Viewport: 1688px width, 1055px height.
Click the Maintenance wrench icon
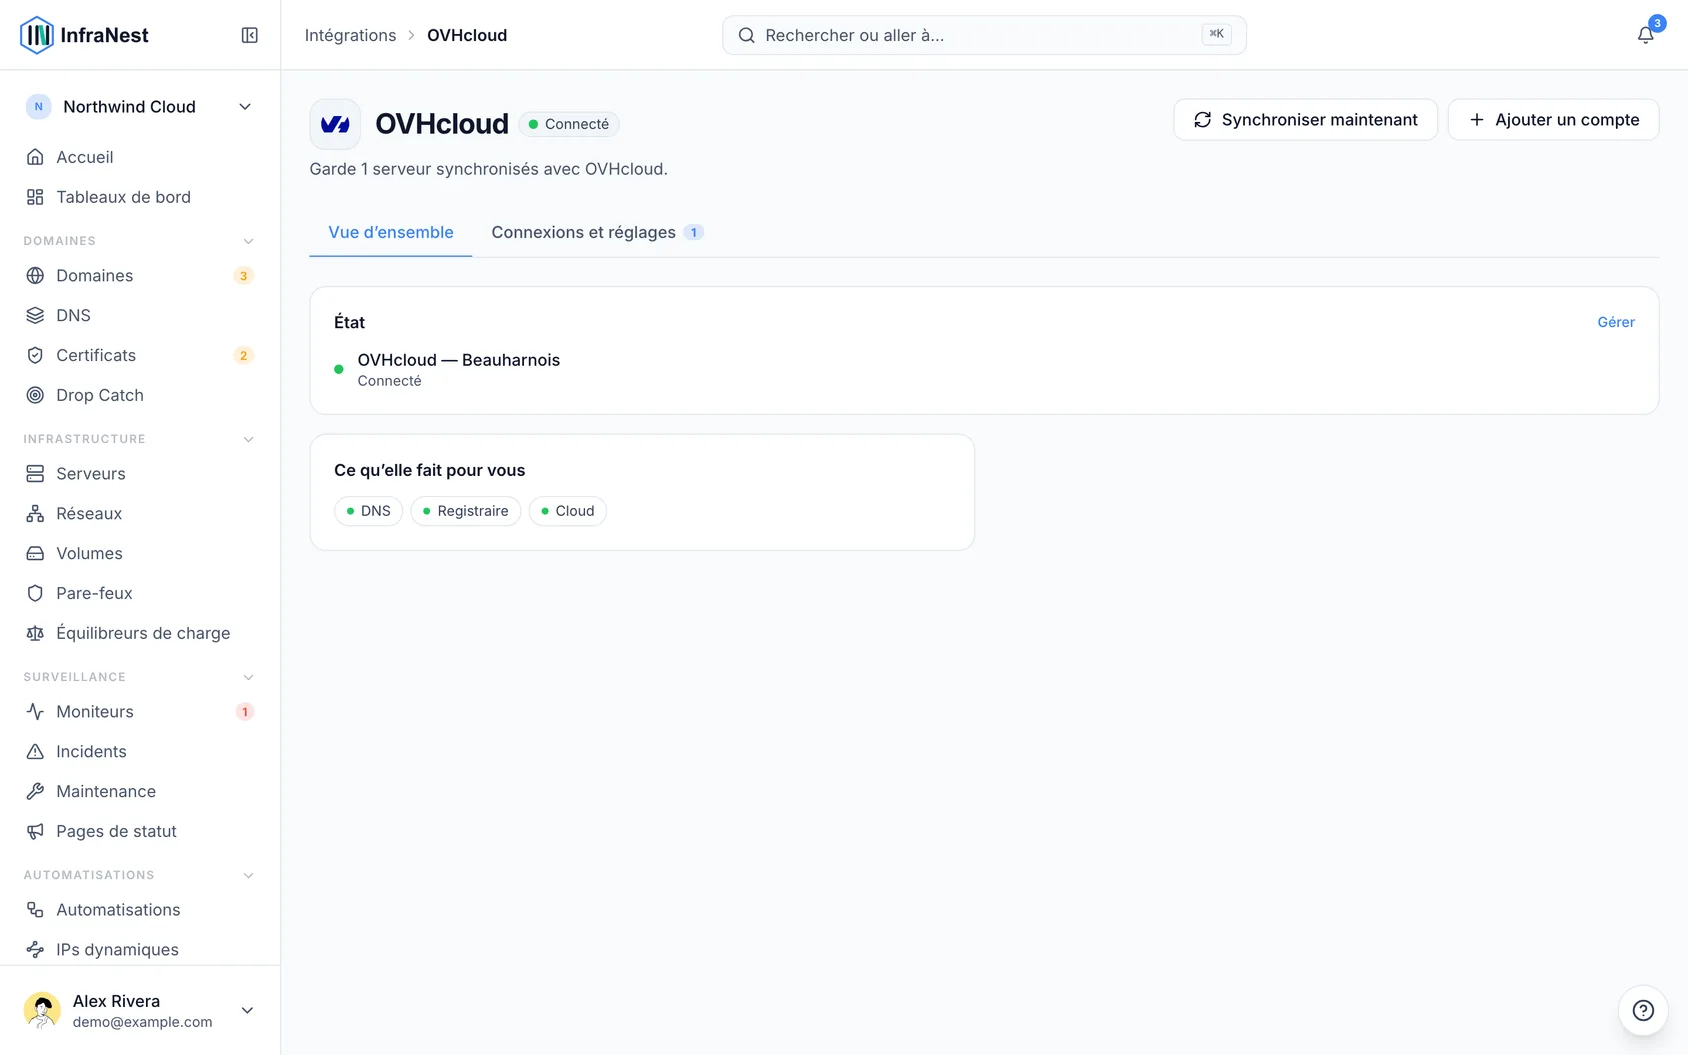click(35, 791)
